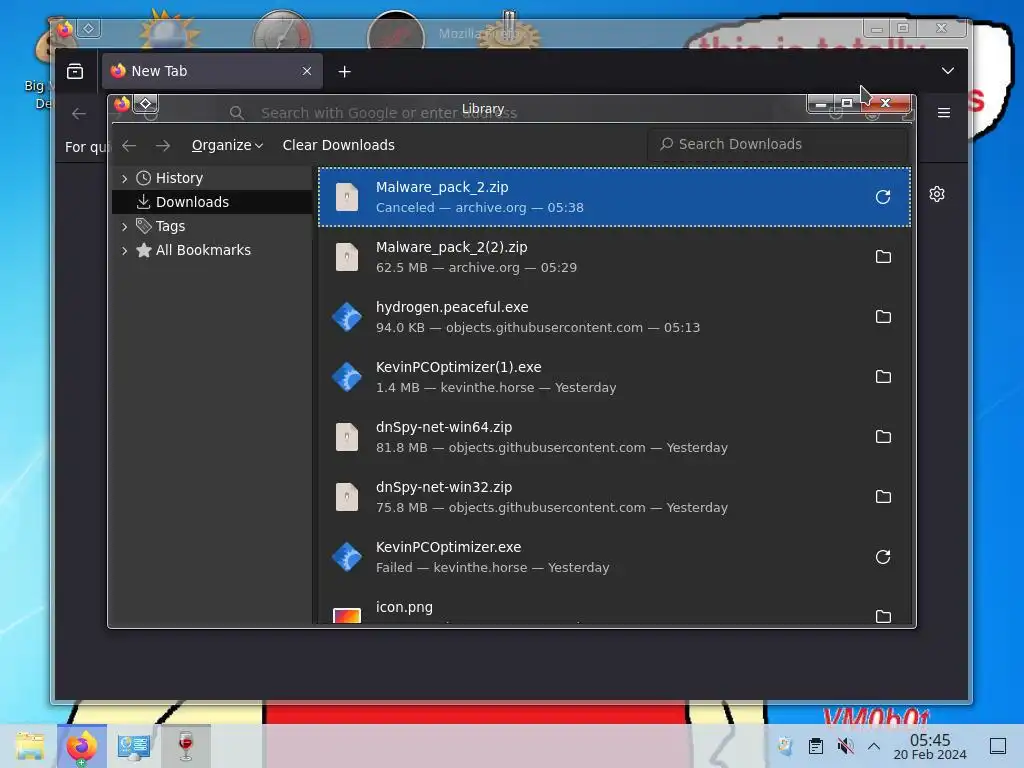Expand the History tree node
The width and height of the screenshot is (1024, 768).
[125, 178]
